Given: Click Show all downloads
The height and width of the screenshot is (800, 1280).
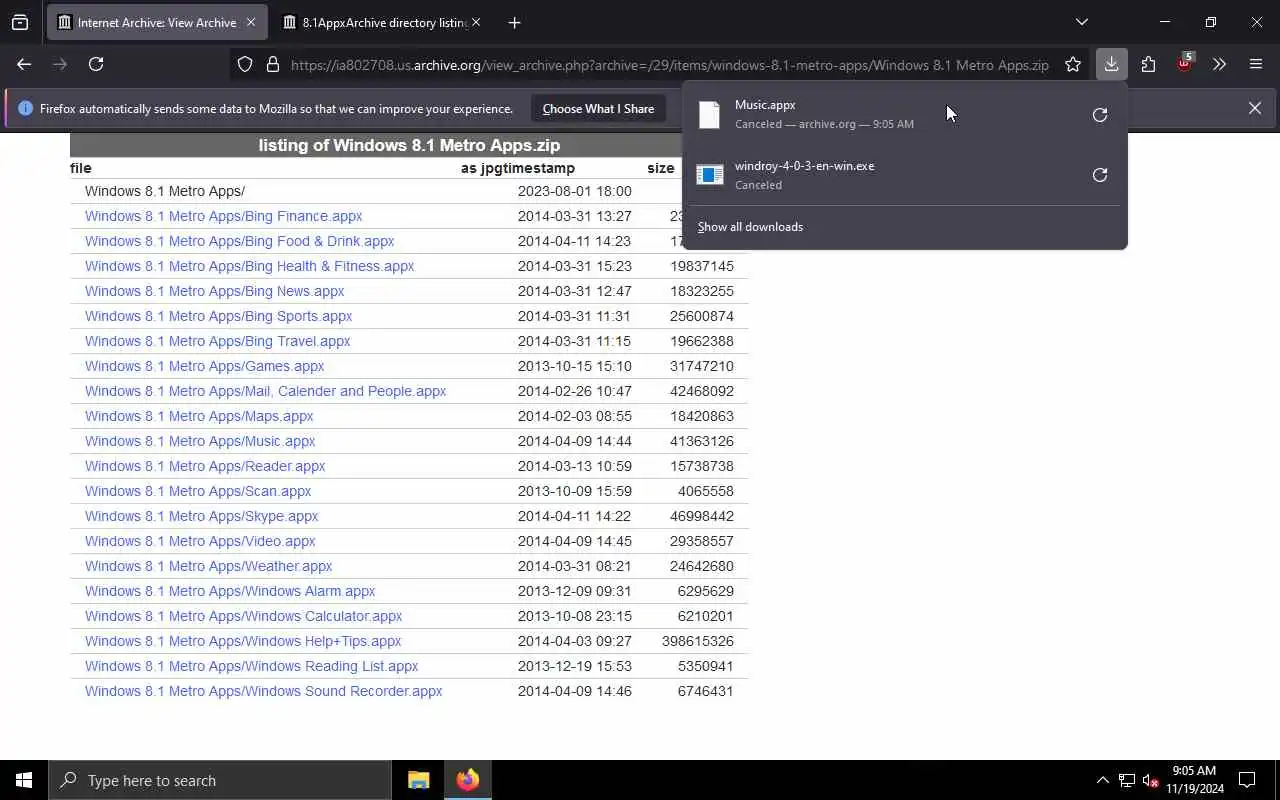Looking at the screenshot, I should [x=750, y=227].
